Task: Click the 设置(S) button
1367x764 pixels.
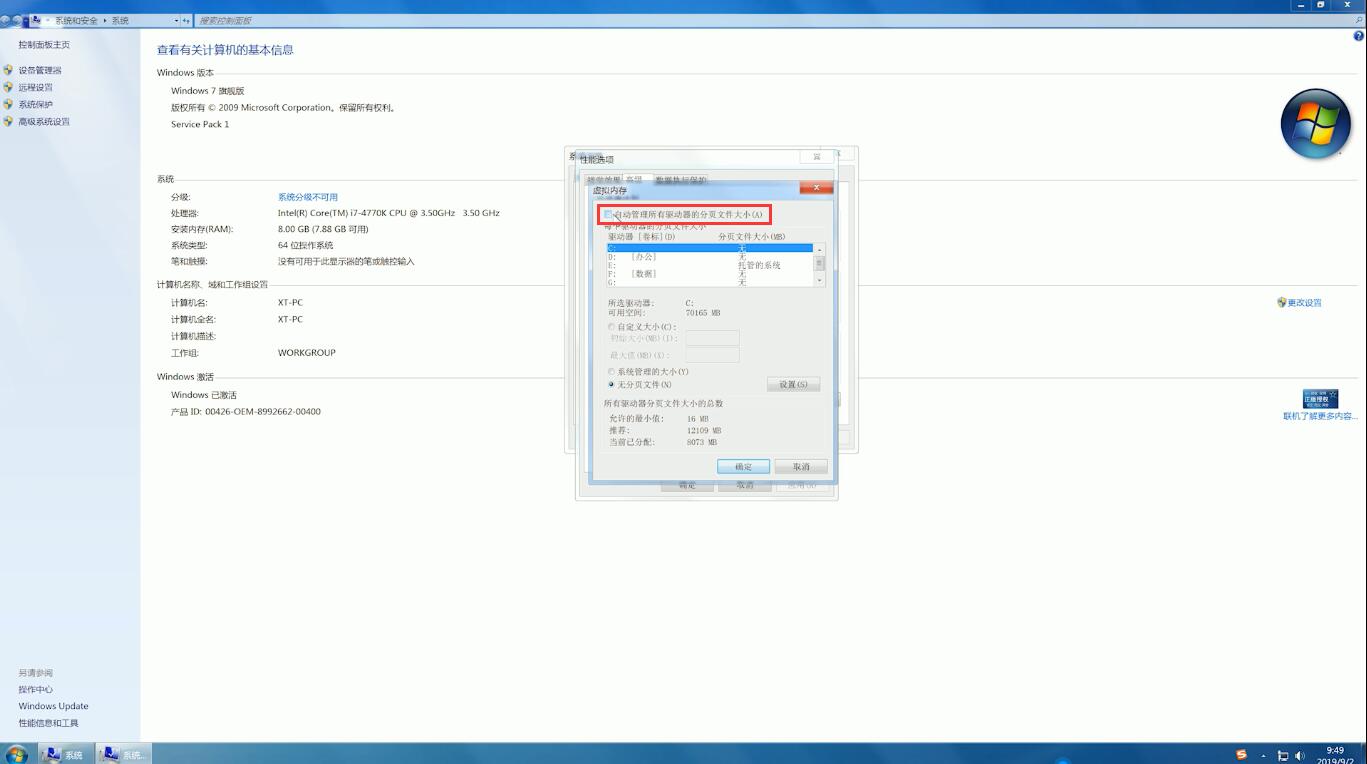Action: click(x=794, y=385)
